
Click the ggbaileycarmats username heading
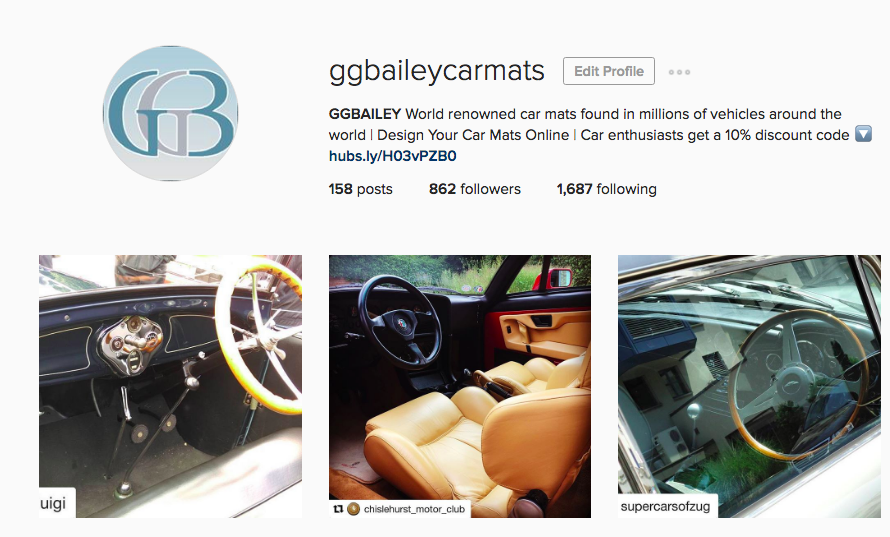click(x=436, y=72)
